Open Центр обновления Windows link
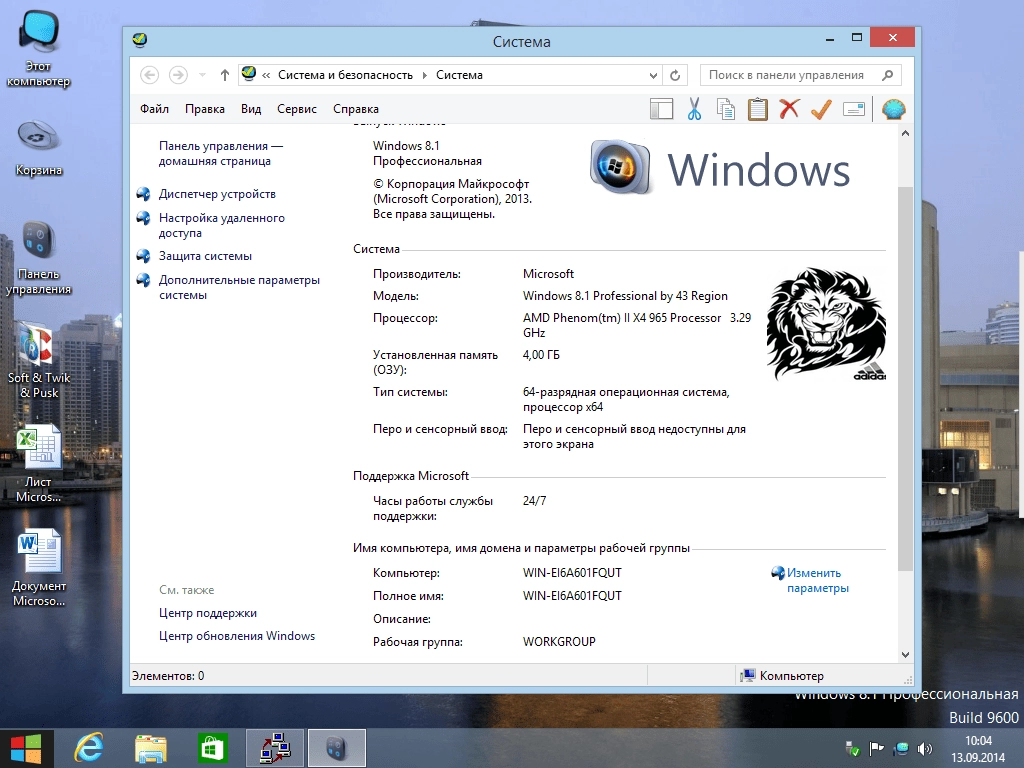The height and width of the screenshot is (768, 1024). tap(236, 636)
